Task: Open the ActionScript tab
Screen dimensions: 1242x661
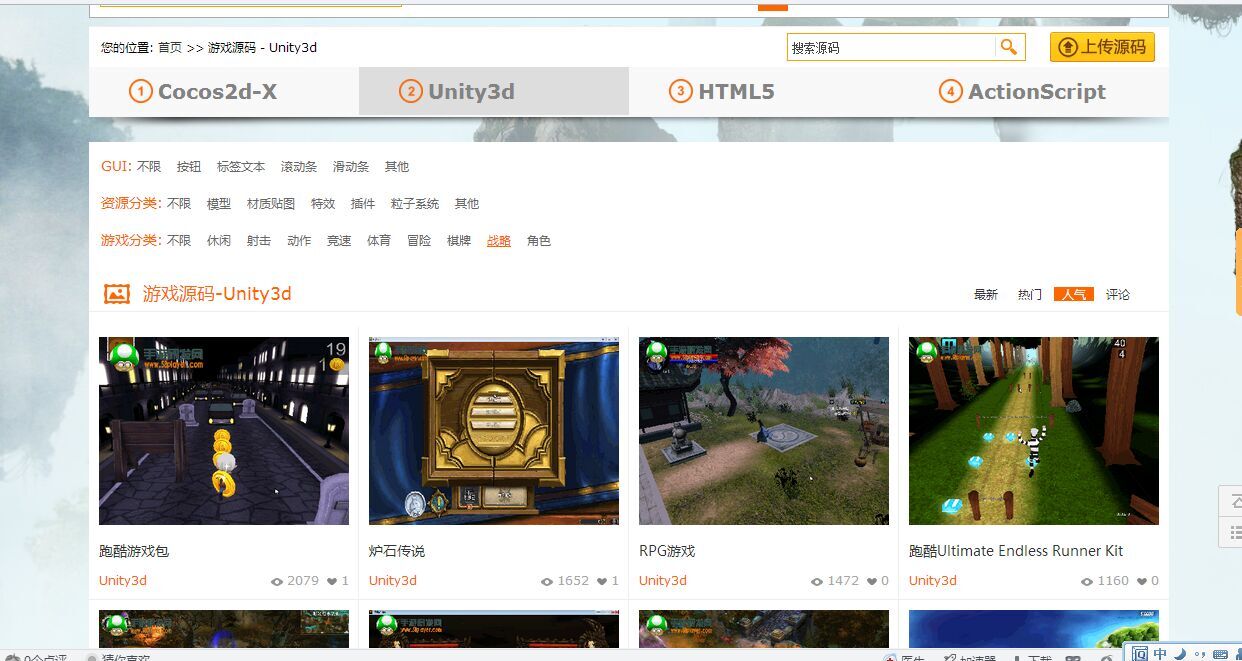Action: coord(1034,92)
